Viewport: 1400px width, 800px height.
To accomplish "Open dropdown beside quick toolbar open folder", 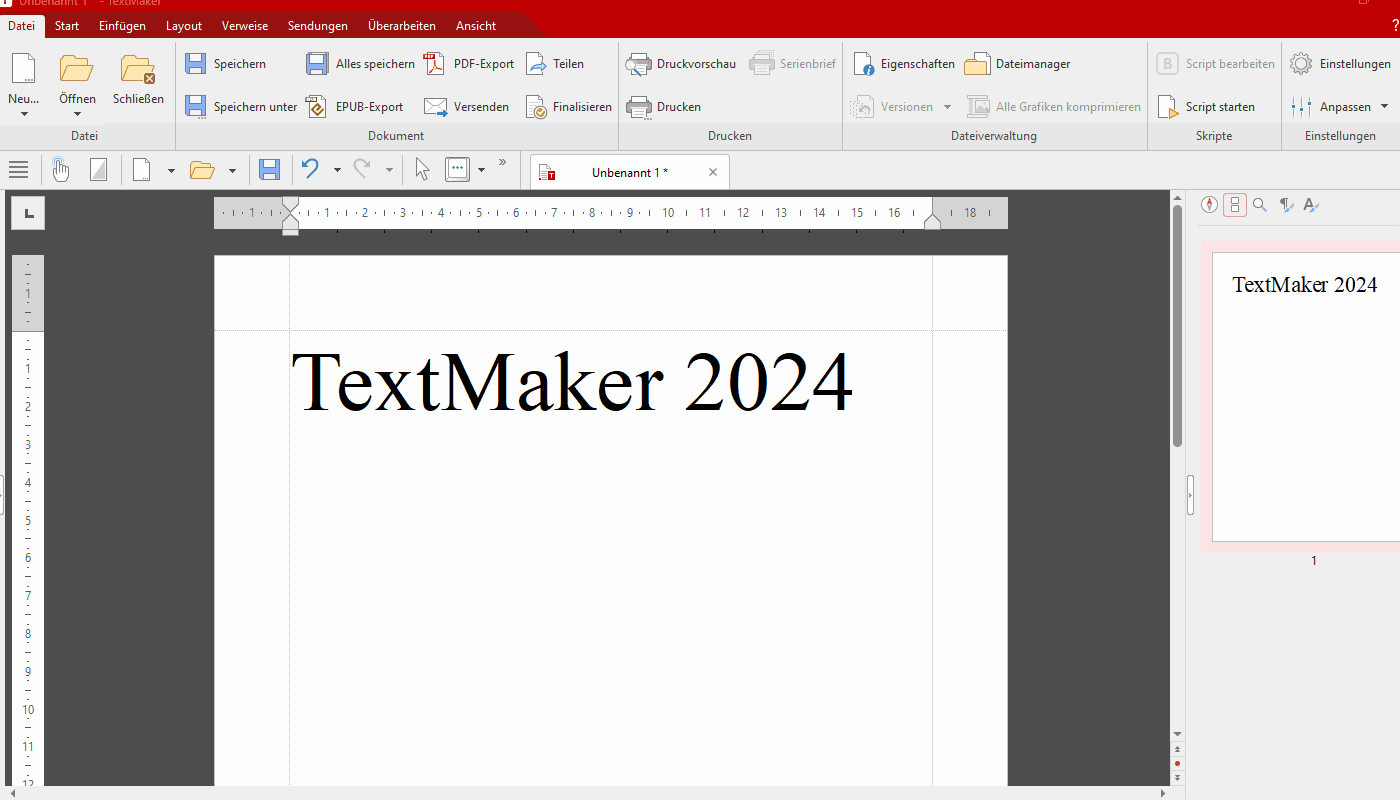I will pos(232,170).
